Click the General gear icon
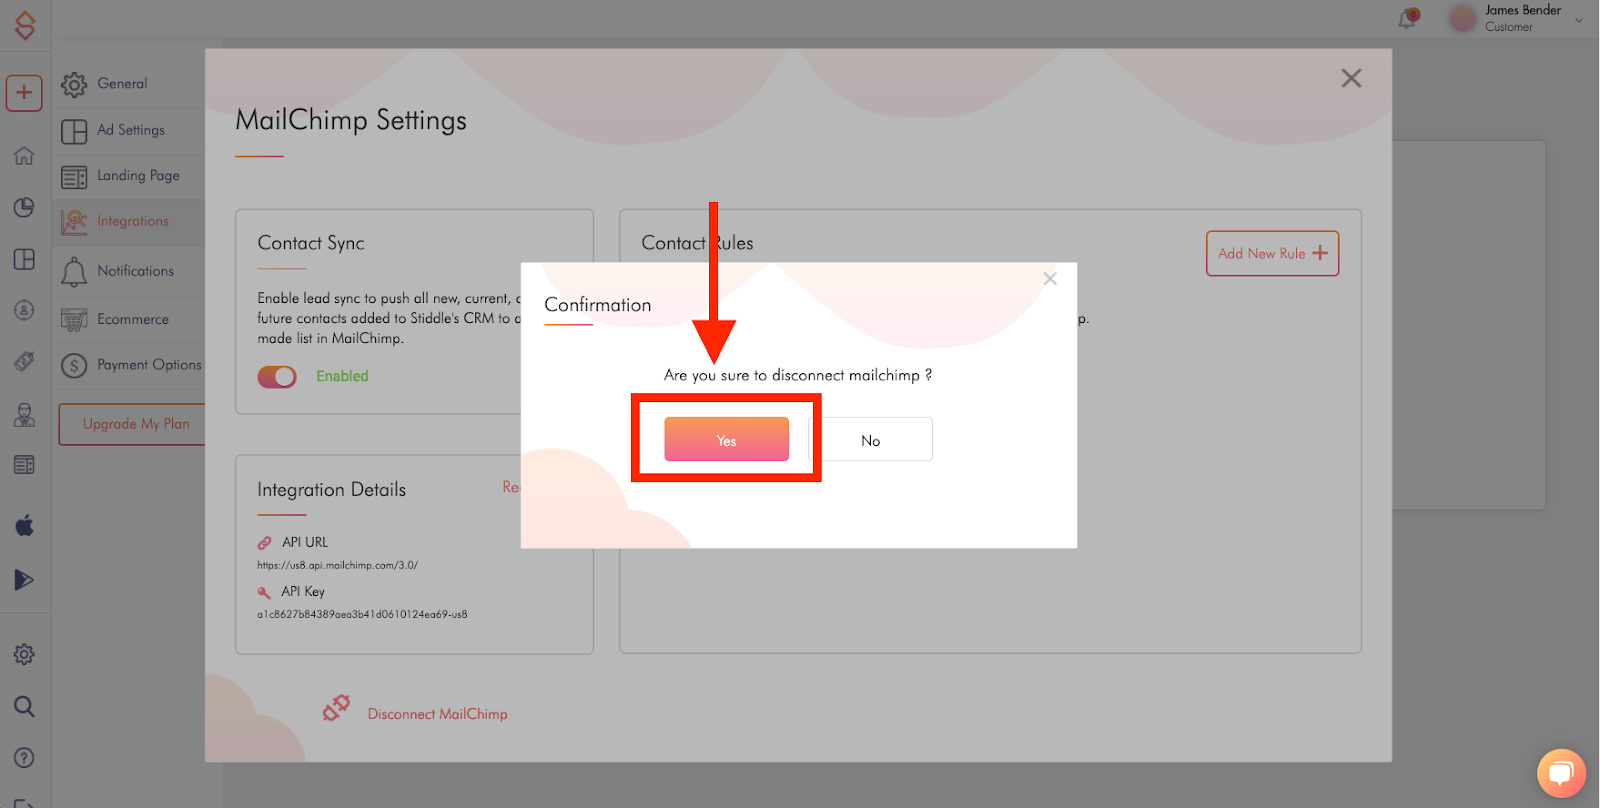Screen dimensions: 1600x808 [74, 85]
